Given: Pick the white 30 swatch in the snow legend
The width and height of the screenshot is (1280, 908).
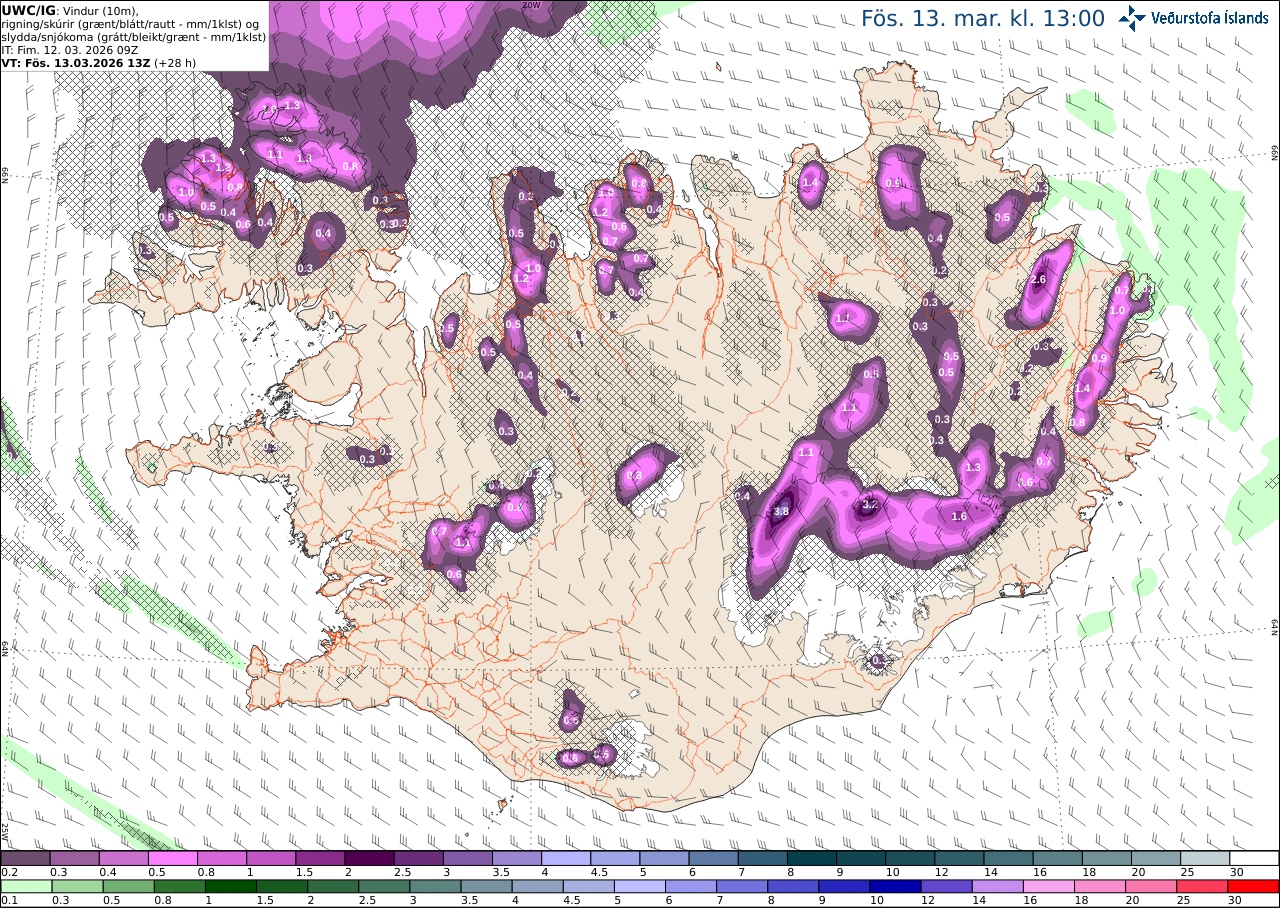Looking at the screenshot, I should pos(1254,858).
